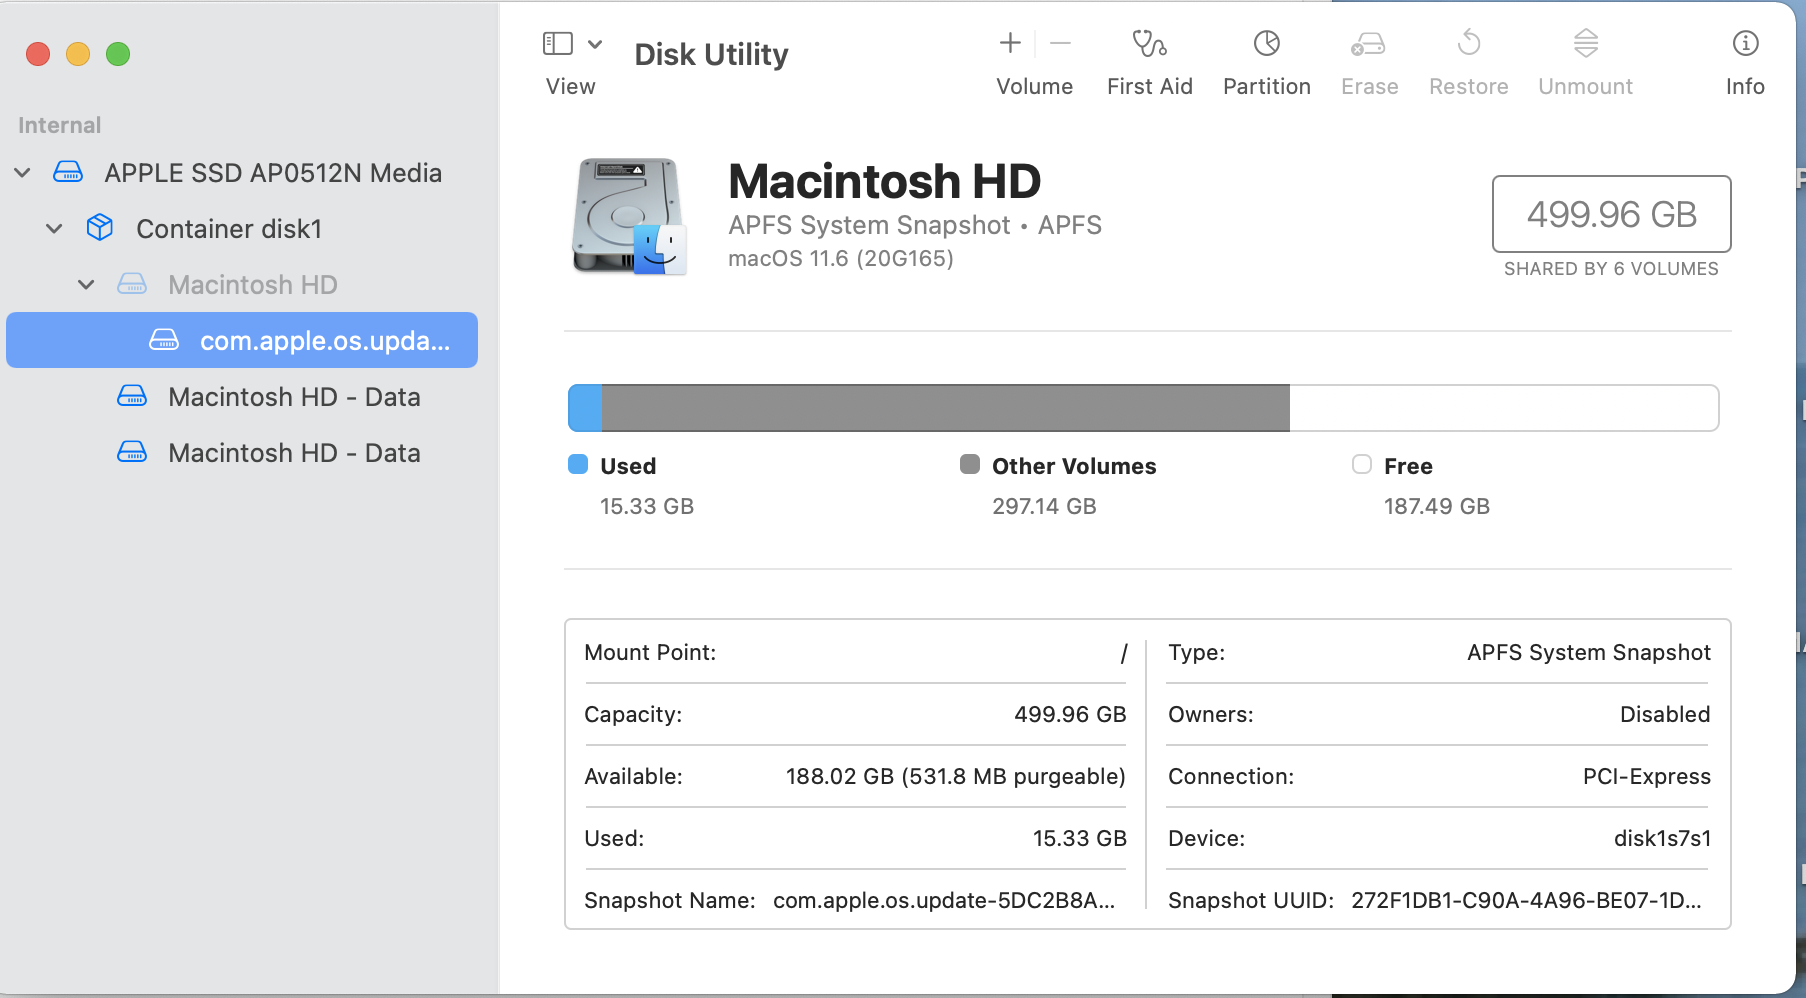Click the First Aid stethoscope icon
This screenshot has width=1806, height=998.
(1149, 44)
